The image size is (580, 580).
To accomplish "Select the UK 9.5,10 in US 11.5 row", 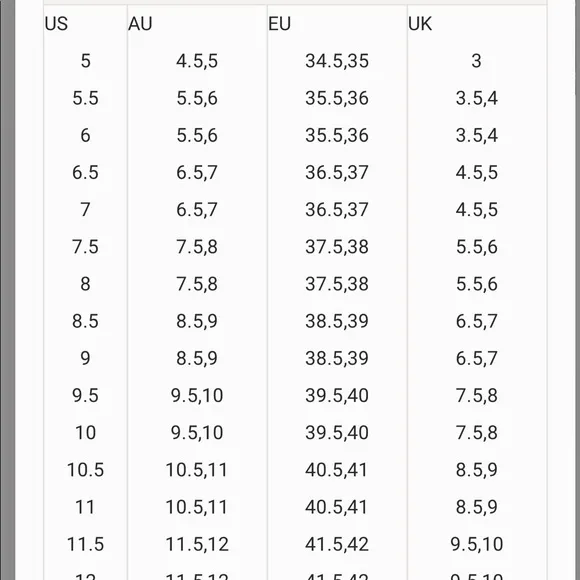I will click(476, 544).
